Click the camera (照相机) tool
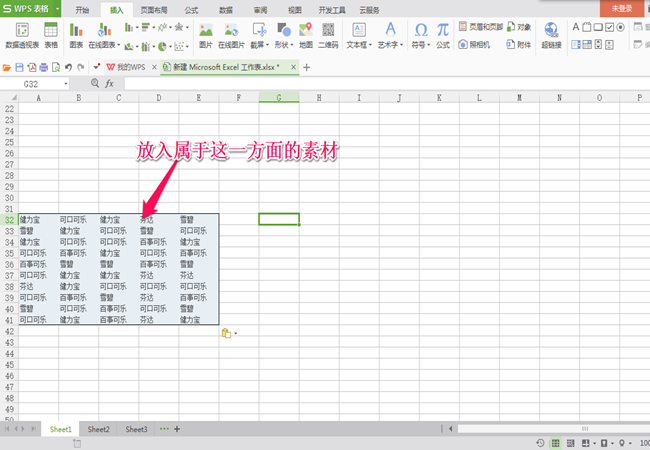Viewport: 650px width, 450px height. 474,44
